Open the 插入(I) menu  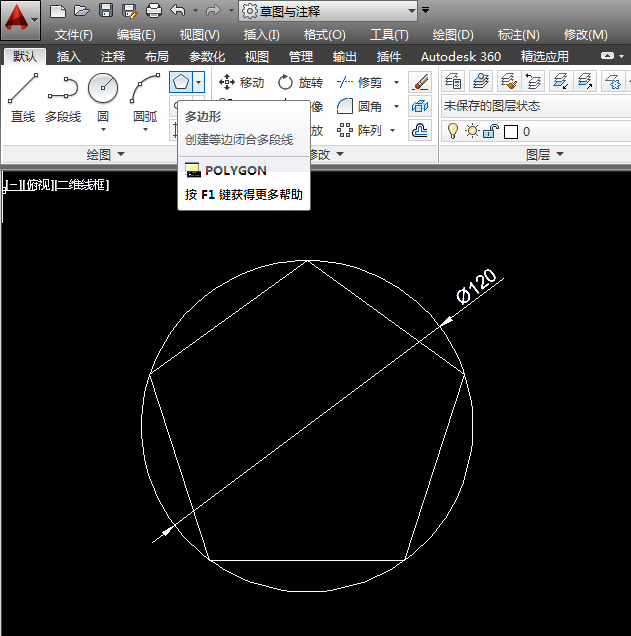coord(262,35)
